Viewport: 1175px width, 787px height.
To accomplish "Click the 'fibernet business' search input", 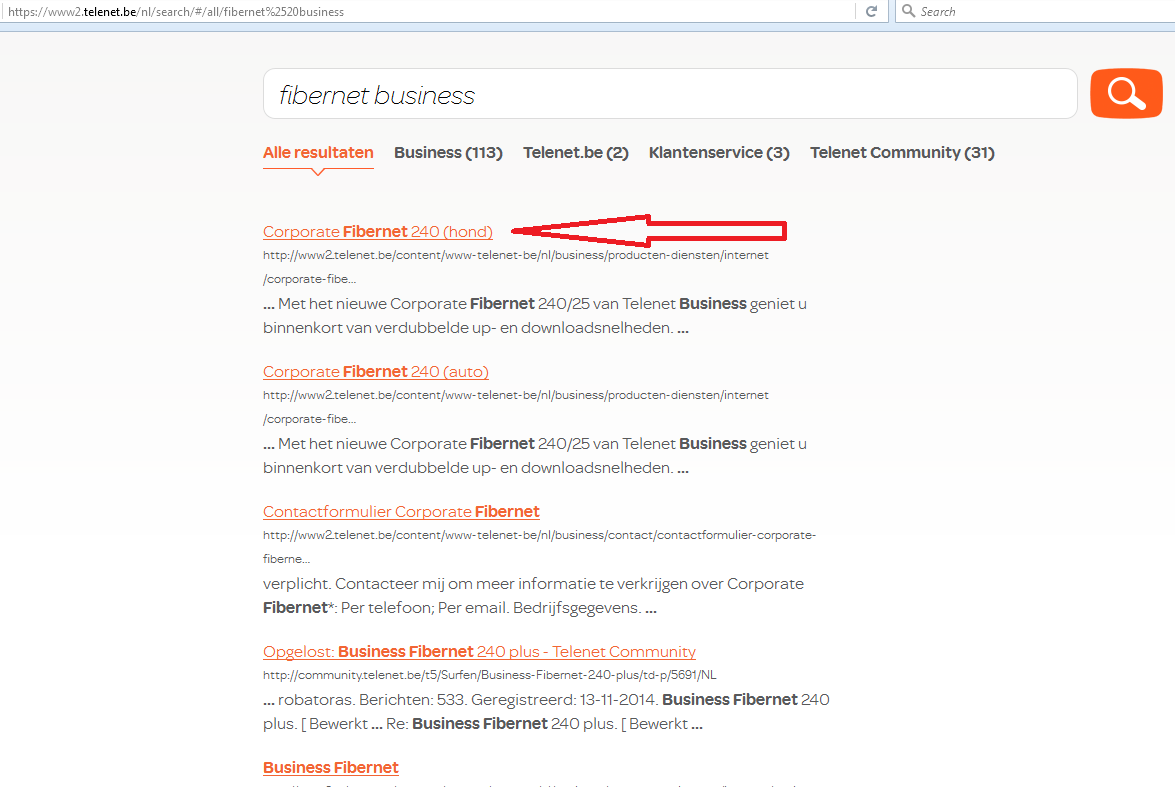I will coord(668,95).
